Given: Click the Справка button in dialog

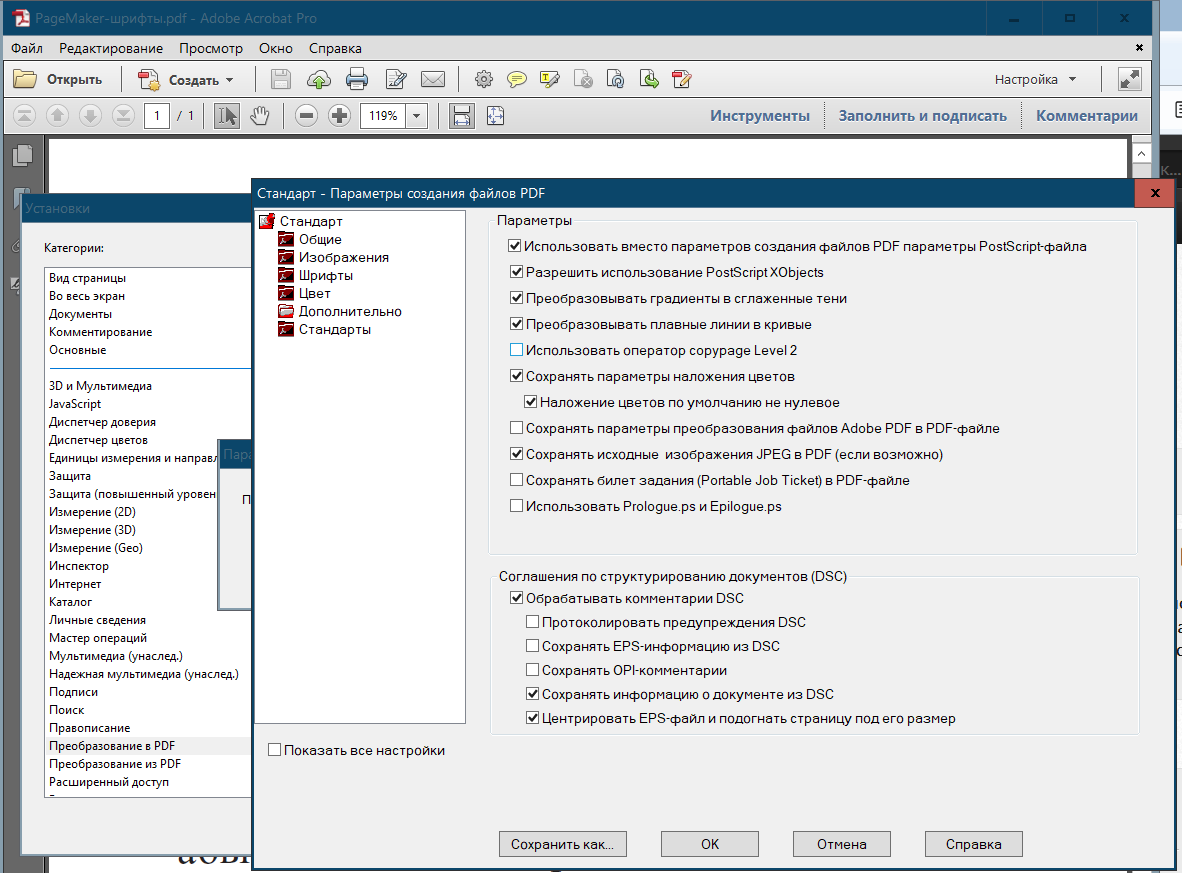Looking at the screenshot, I should (974, 844).
